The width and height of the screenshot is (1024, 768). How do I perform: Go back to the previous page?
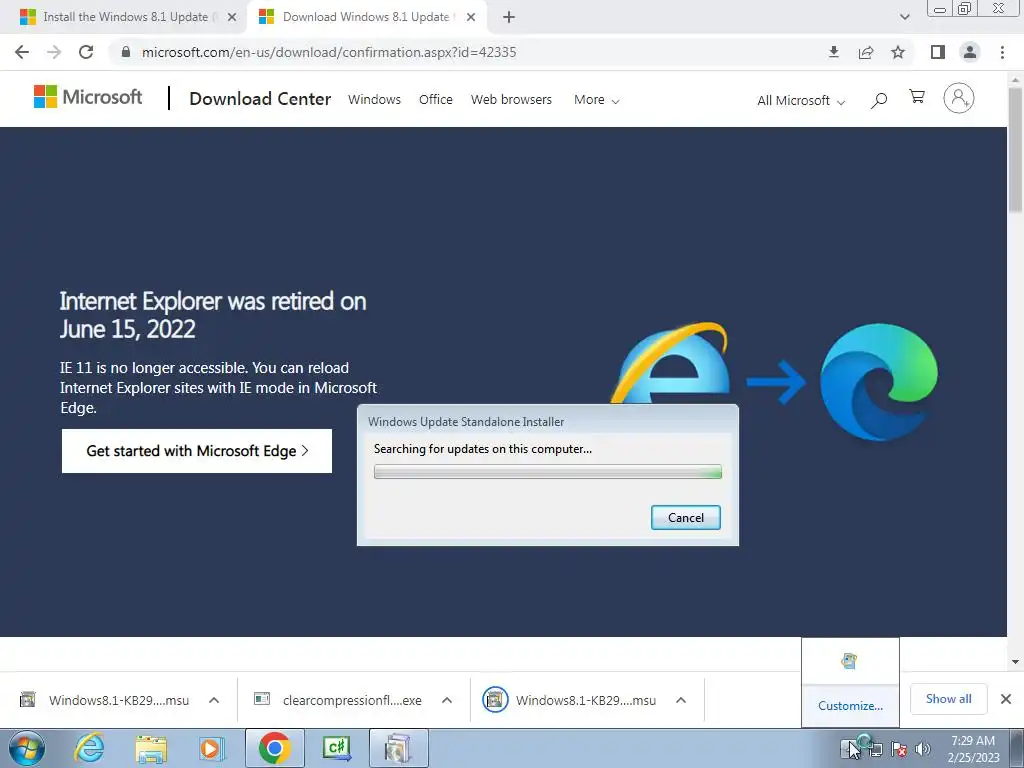click(x=22, y=52)
